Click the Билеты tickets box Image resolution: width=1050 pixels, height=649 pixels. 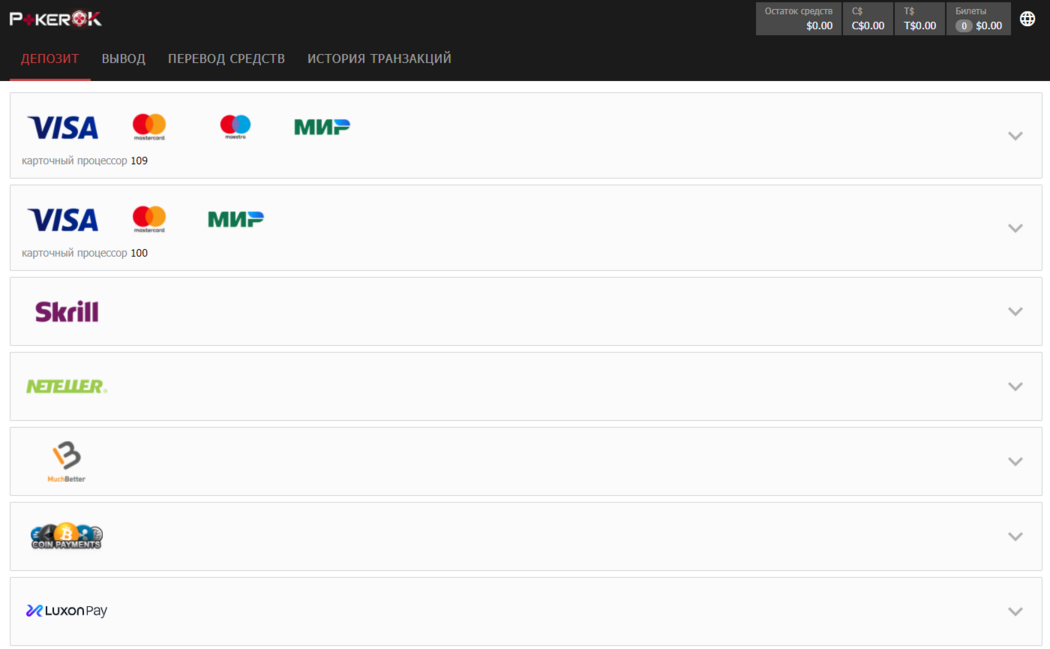coord(978,19)
